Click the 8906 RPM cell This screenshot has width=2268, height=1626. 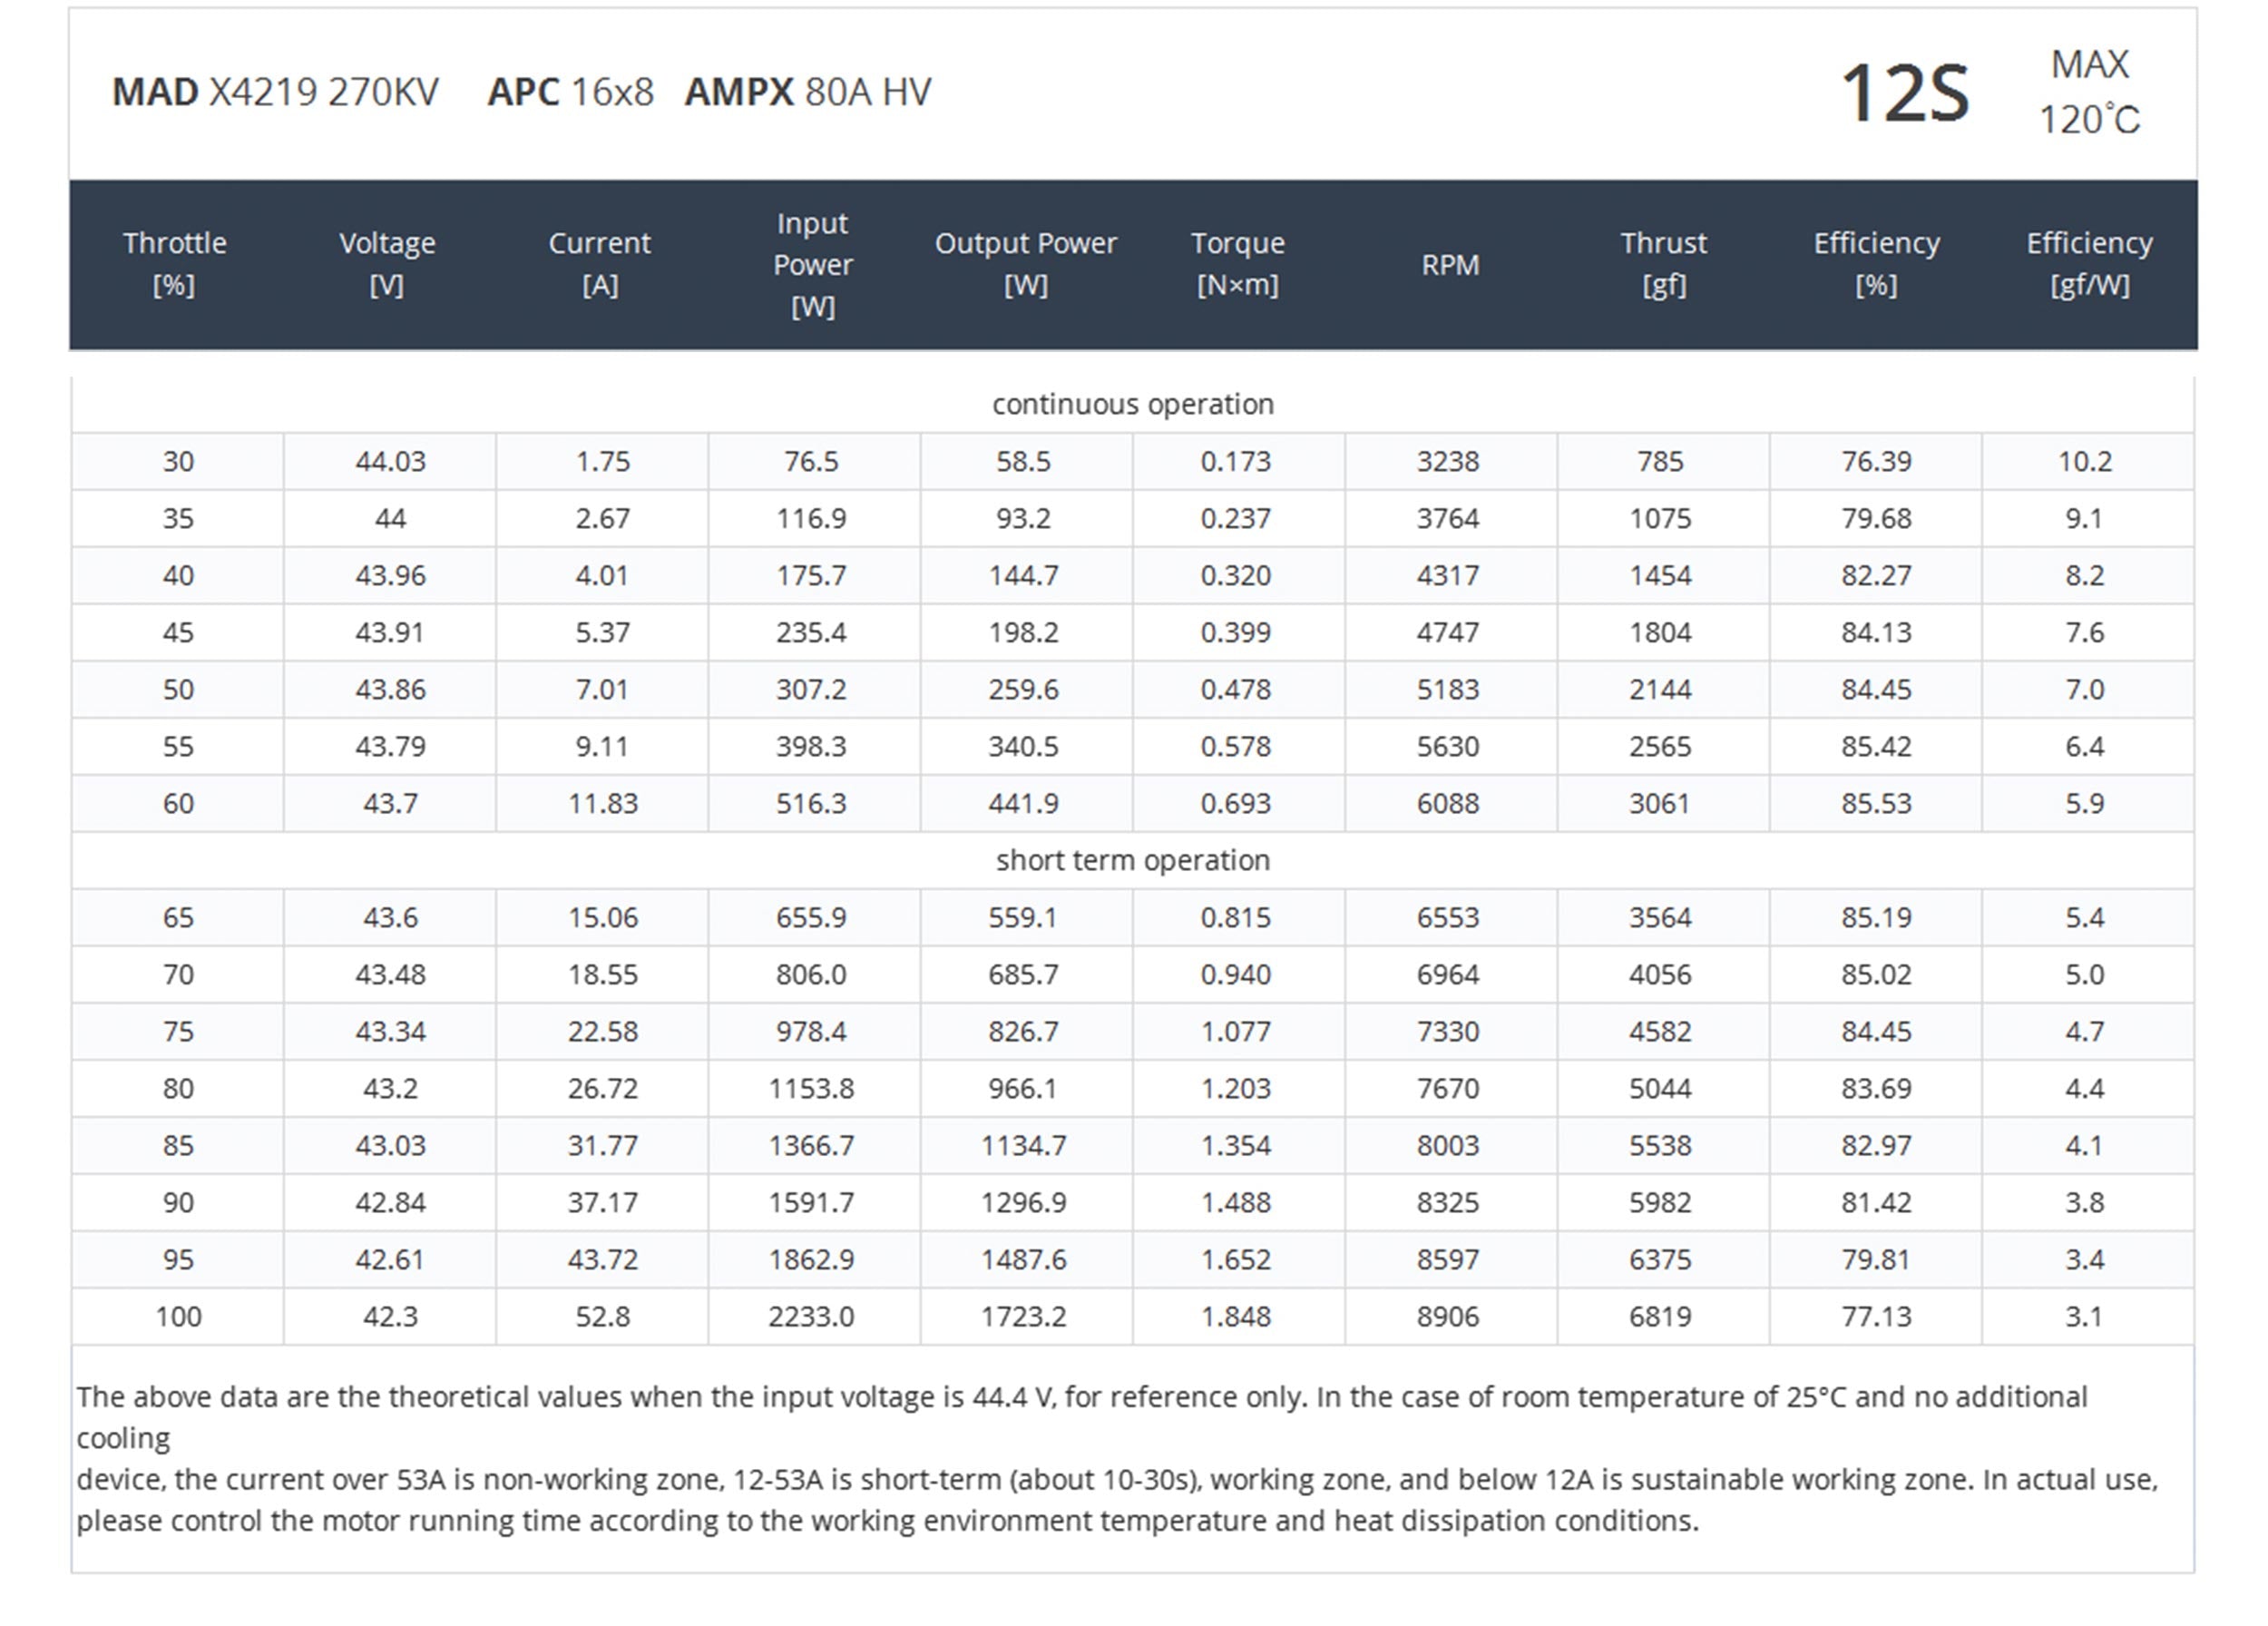click(x=1450, y=1316)
